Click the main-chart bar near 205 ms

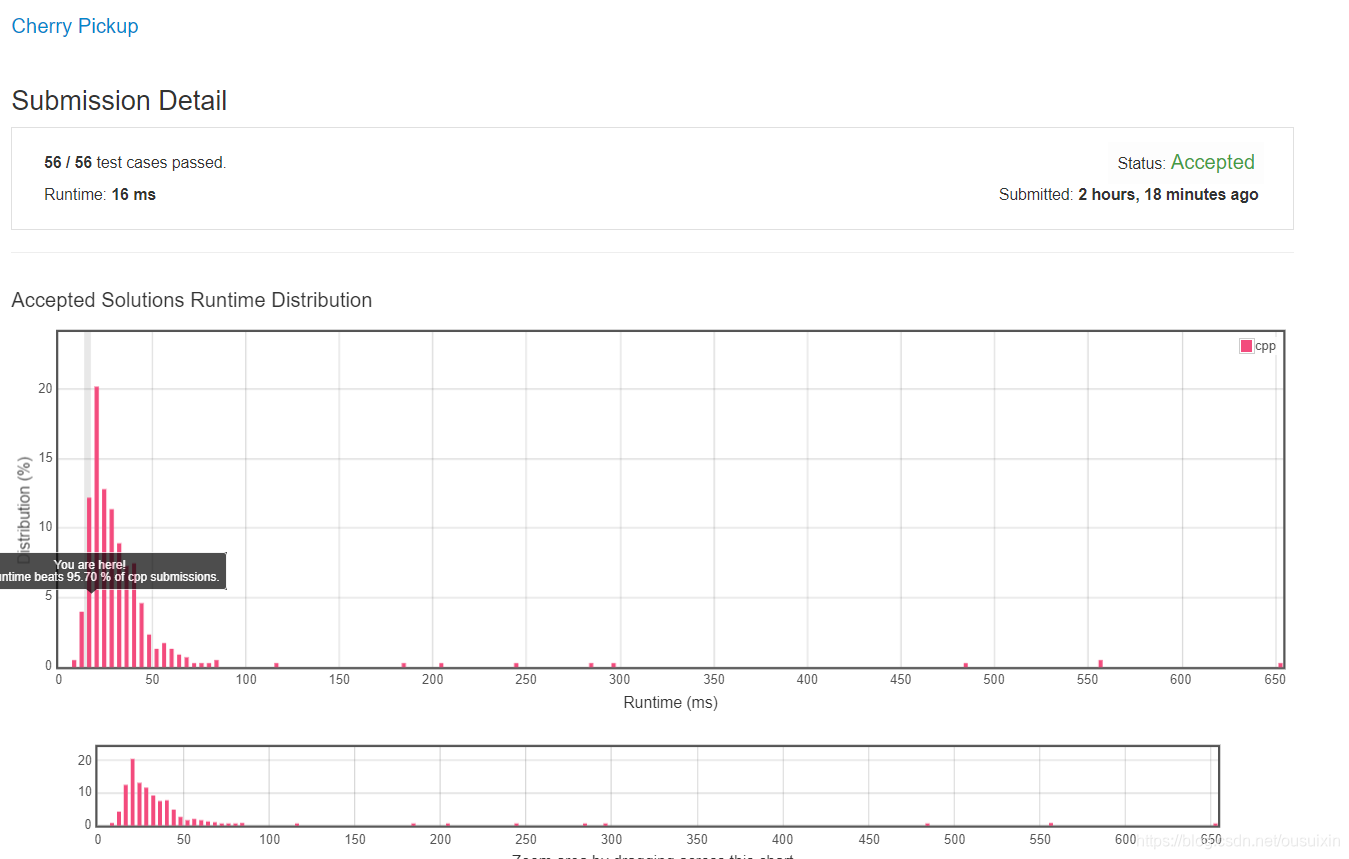pyautogui.click(x=441, y=665)
